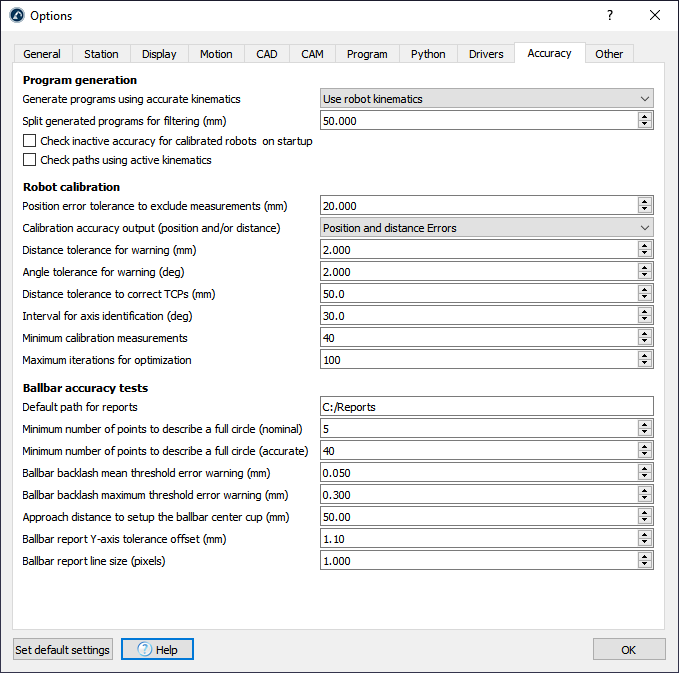Switch to the Python tab
679x673 pixels.
point(428,54)
